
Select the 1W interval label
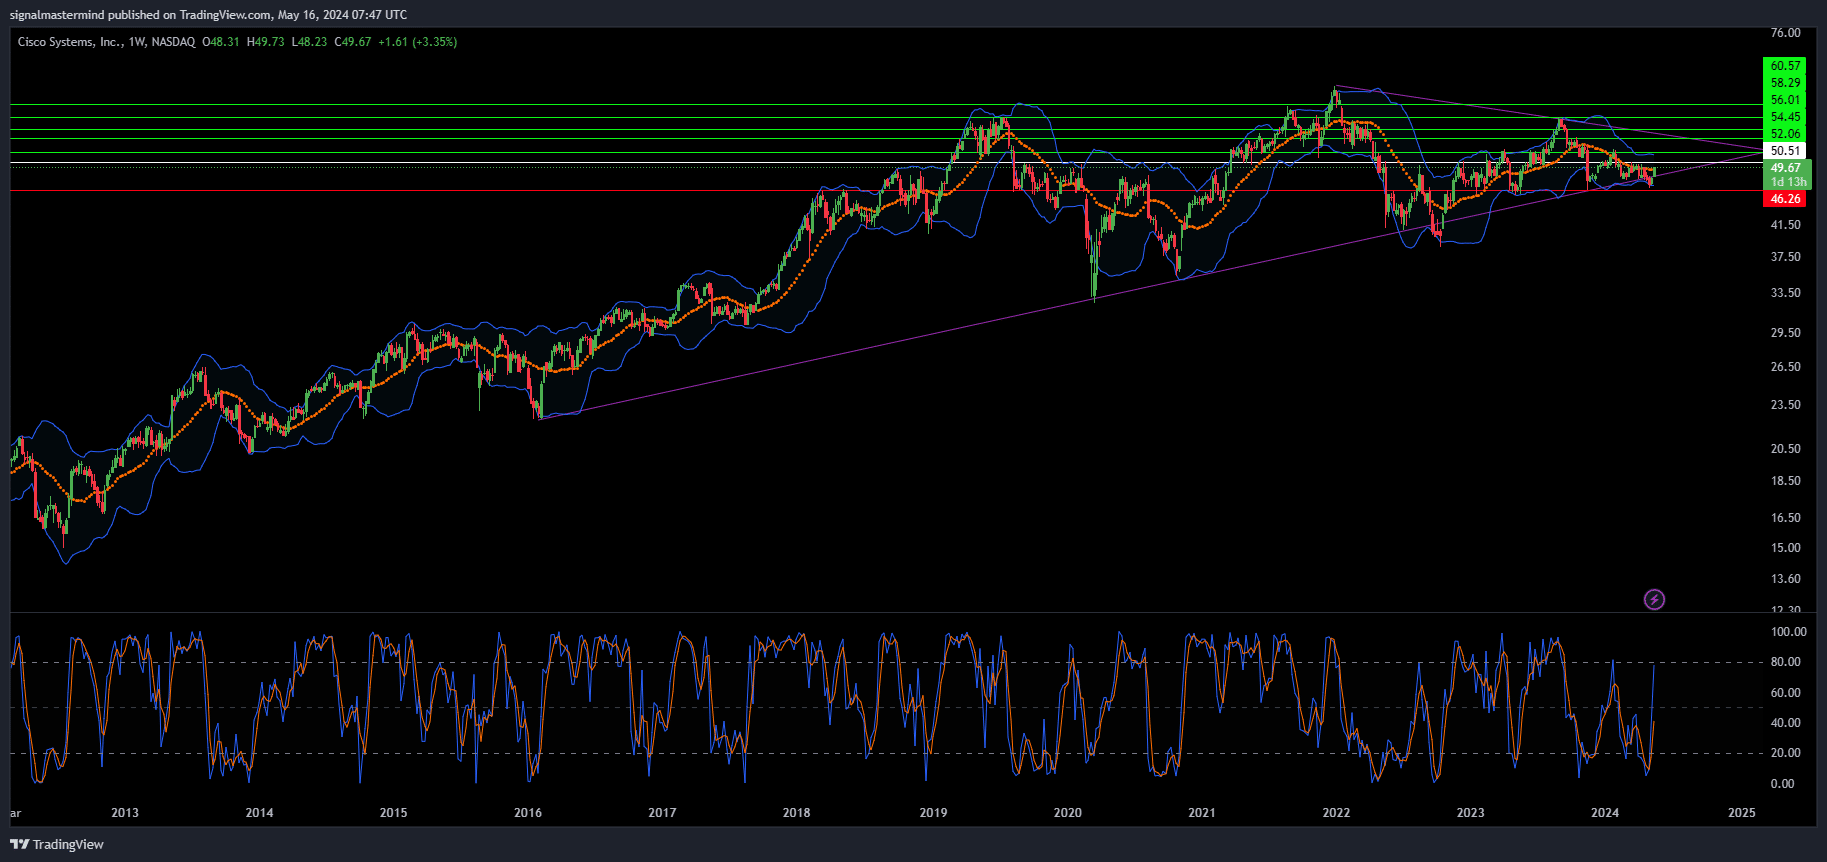137,42
